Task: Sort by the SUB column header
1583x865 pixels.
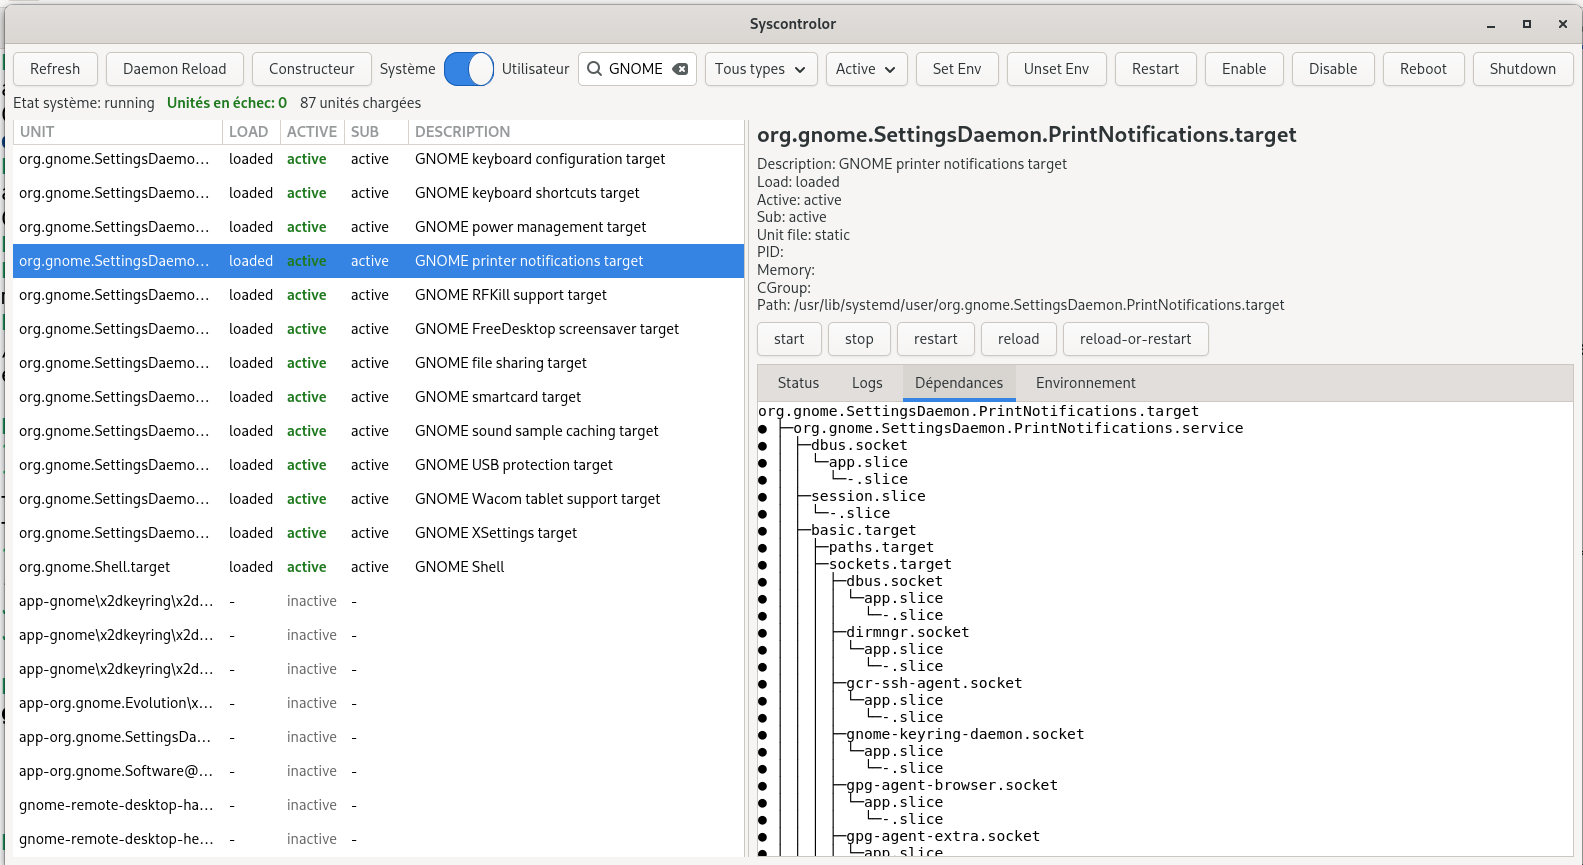Action: point(376,132)
